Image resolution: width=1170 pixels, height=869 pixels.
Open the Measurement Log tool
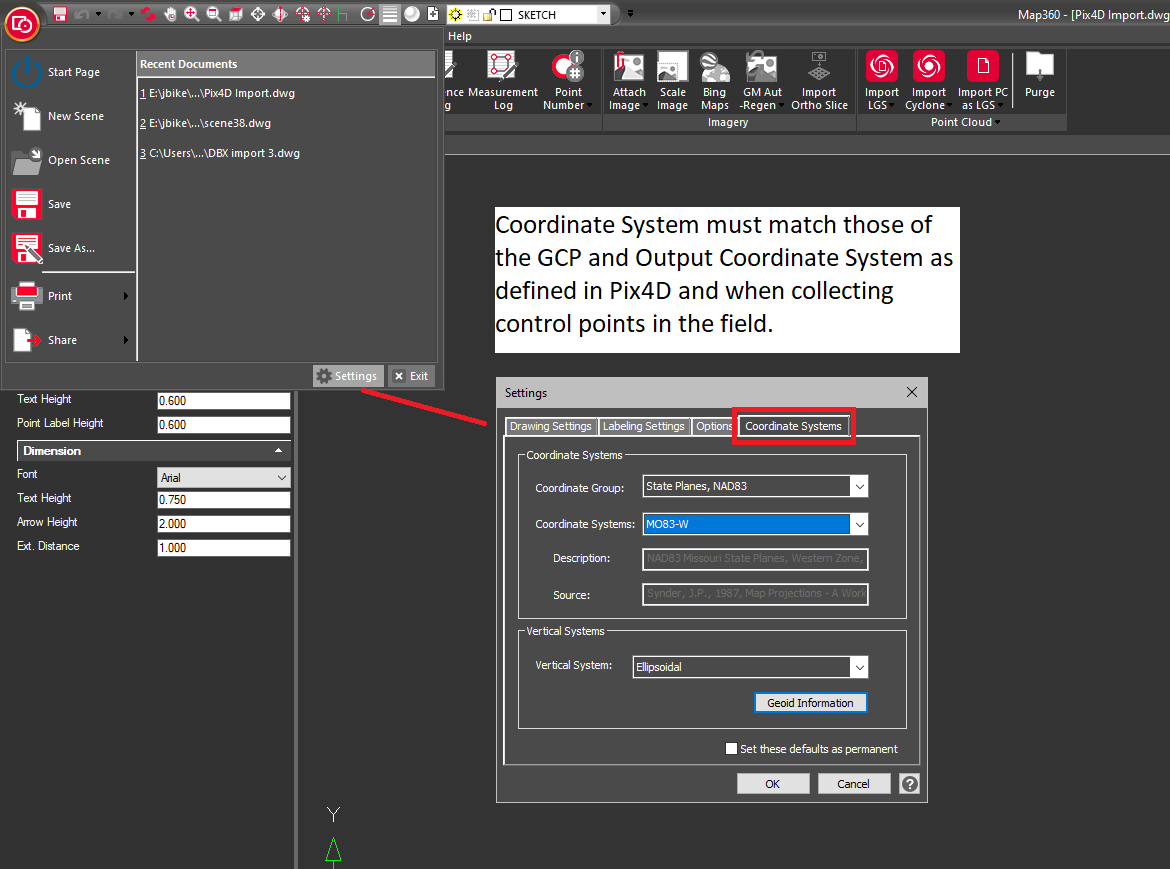click(x=502, y=80)
